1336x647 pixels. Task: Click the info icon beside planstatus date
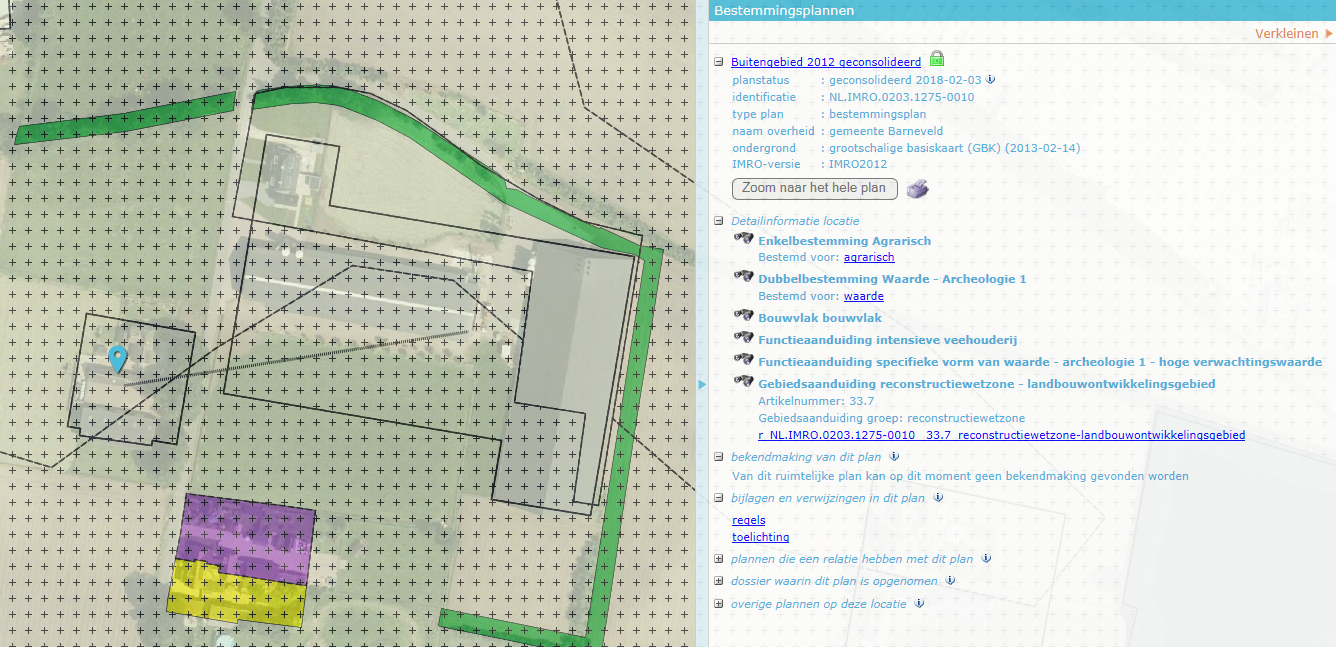click(x=991, y=80)
